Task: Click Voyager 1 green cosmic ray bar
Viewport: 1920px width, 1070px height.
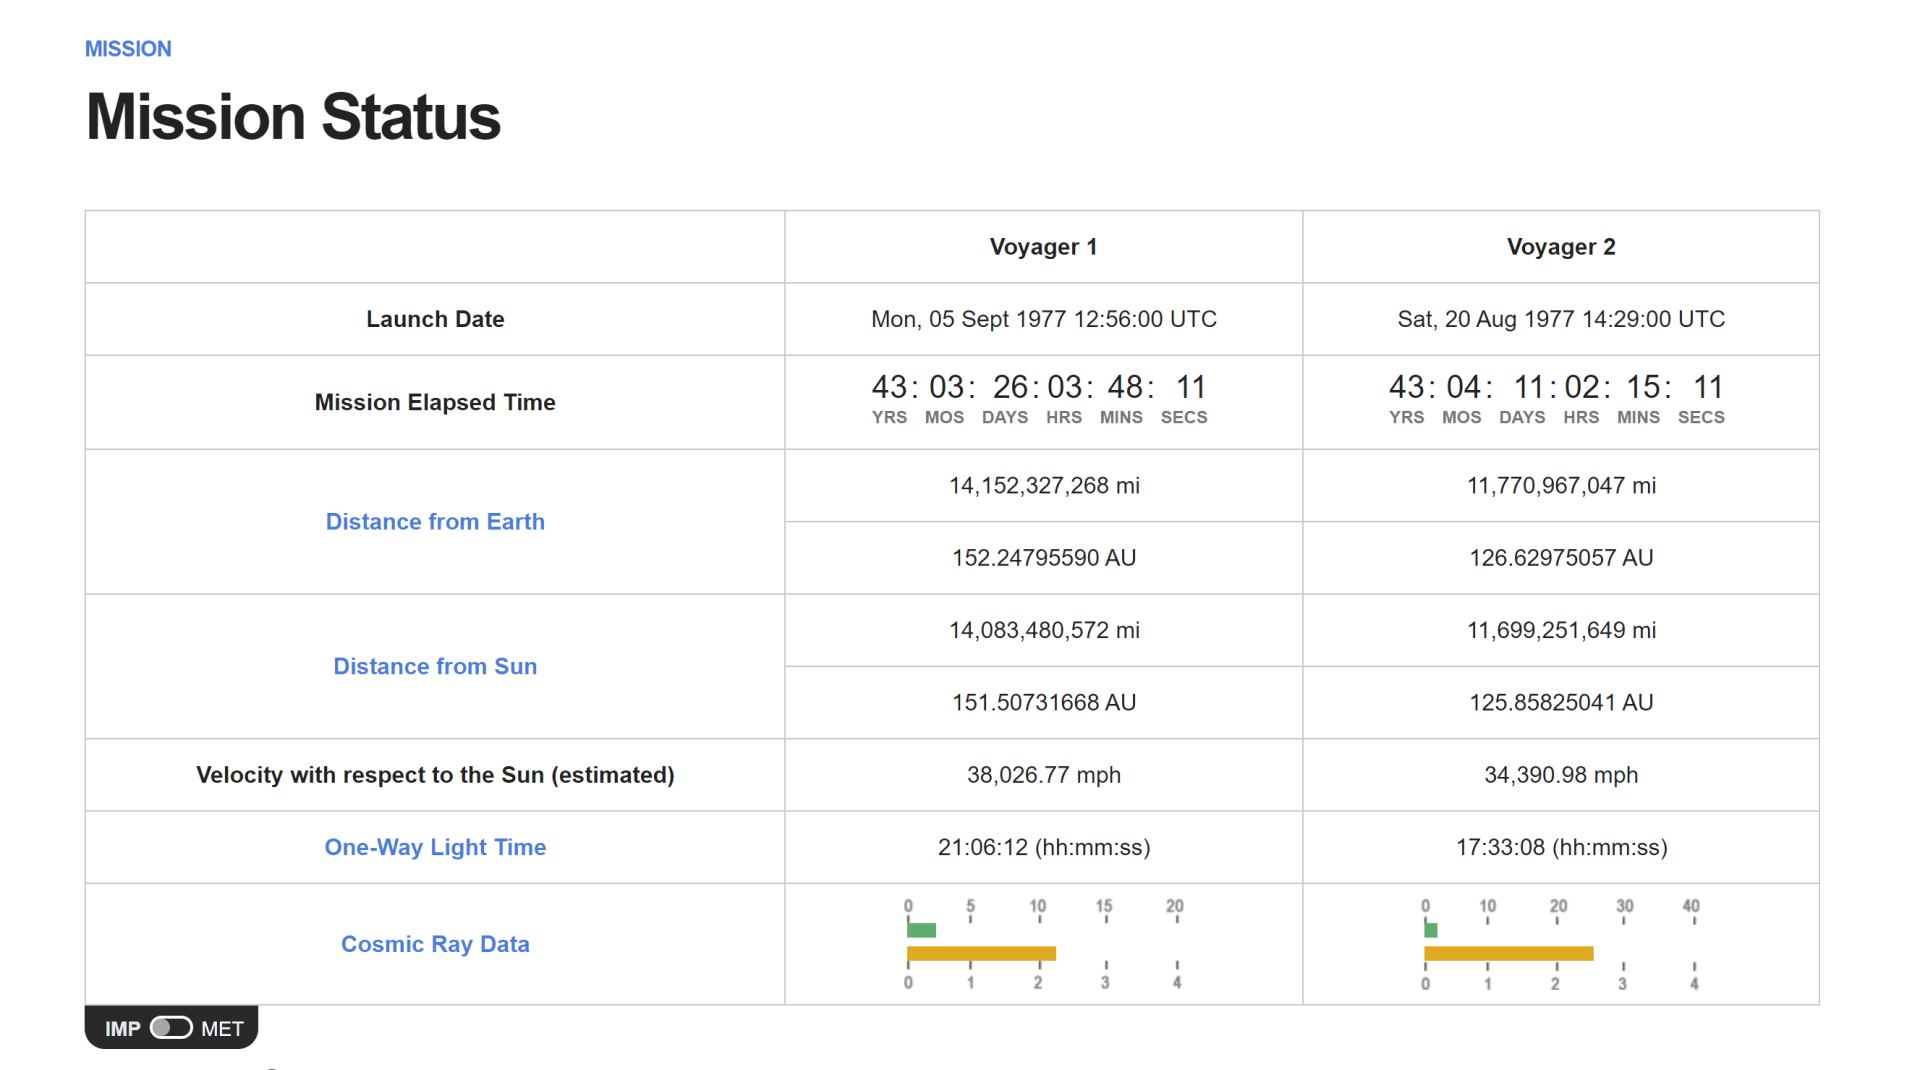Action: click(921, 931)
